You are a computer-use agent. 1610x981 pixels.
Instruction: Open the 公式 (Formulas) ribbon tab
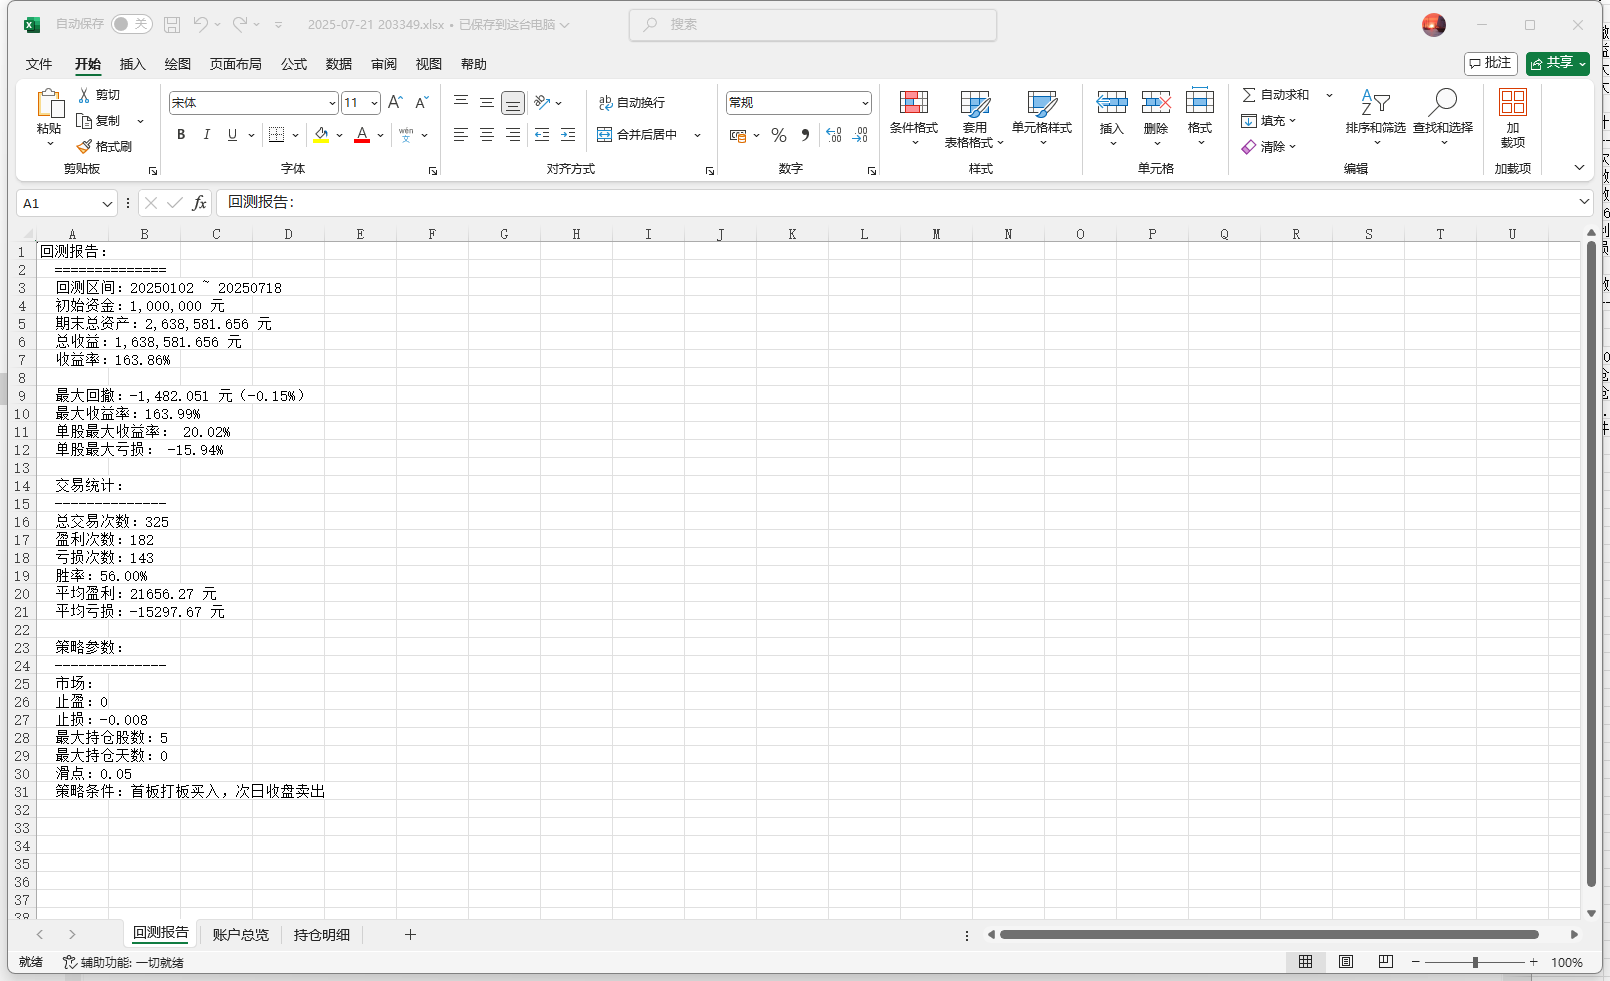tap(294, 64)
